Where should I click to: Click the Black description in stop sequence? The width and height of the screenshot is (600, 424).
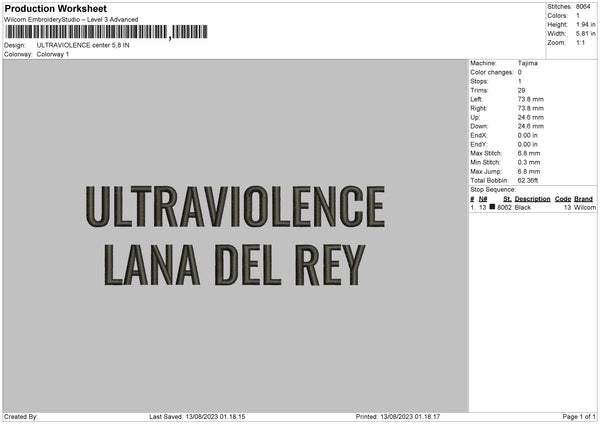(x=523, y=207)
